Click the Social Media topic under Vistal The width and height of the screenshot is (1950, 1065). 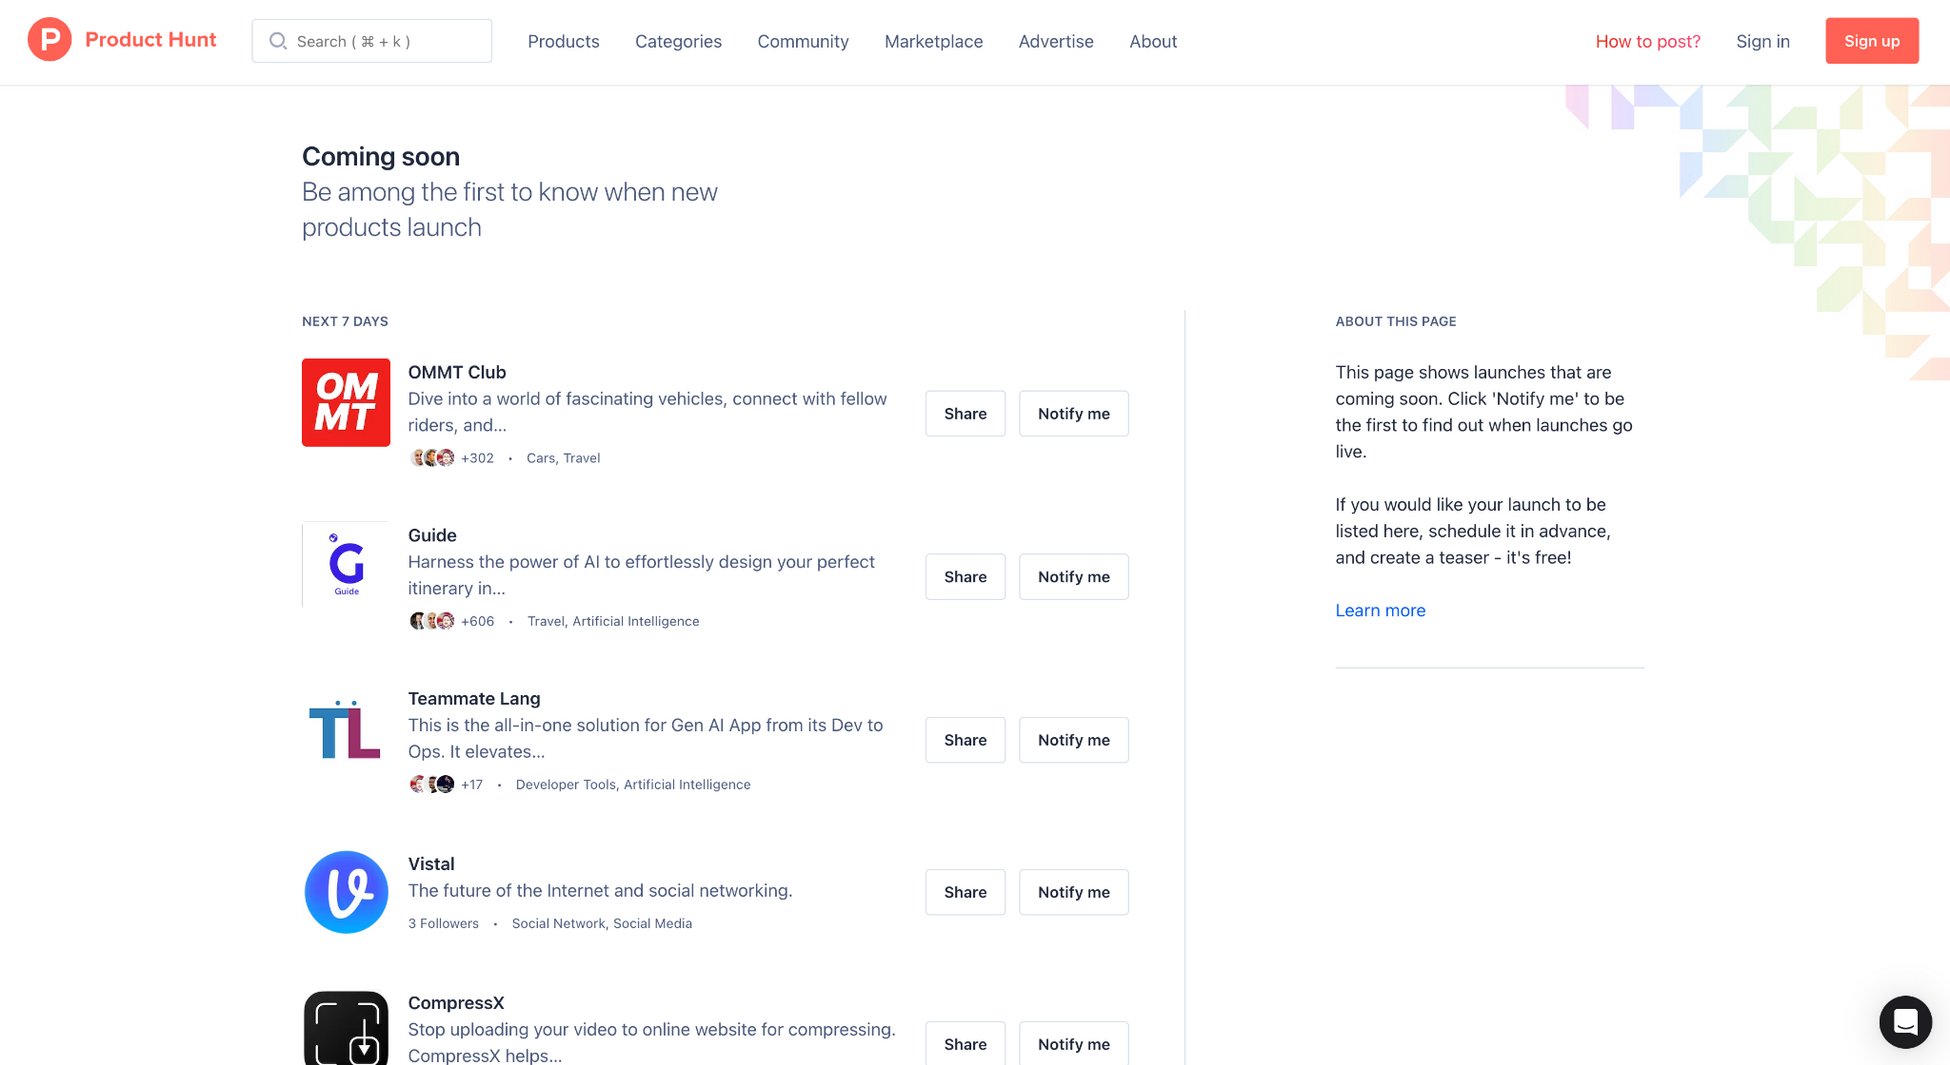tap(652, 924)
